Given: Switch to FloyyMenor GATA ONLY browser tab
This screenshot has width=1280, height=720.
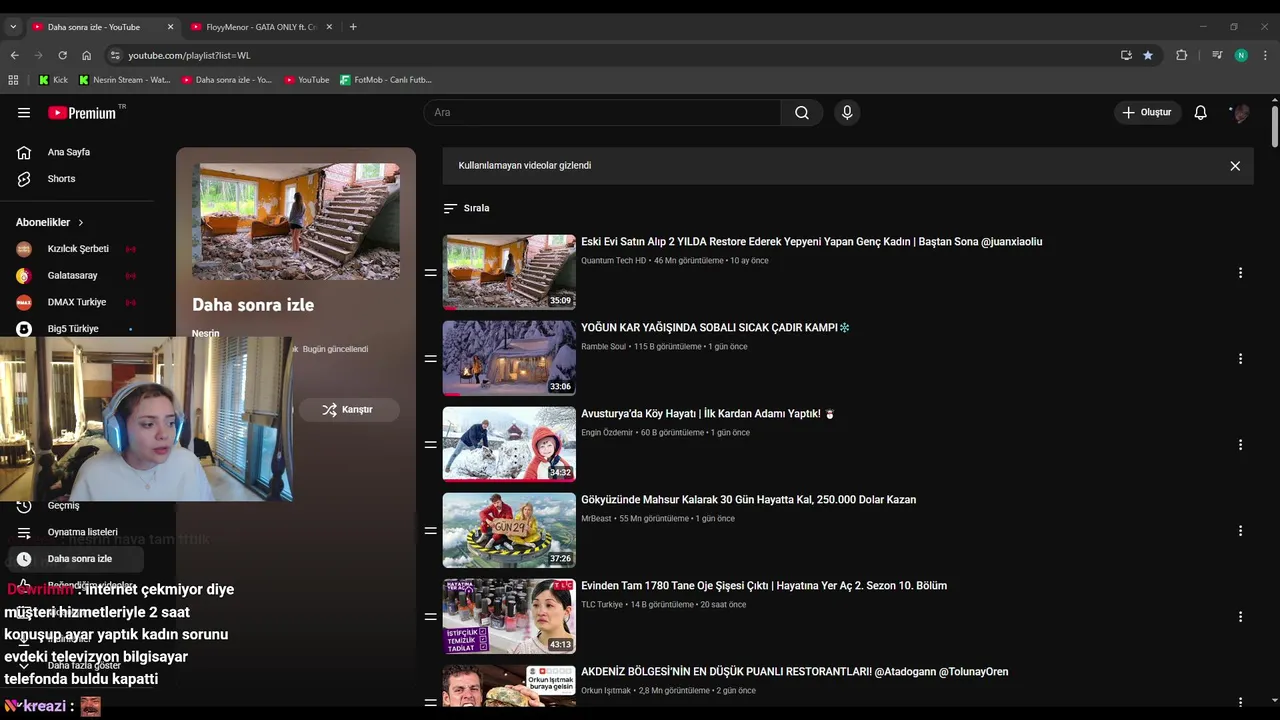Looking at the screenshot, I should [261, 27].
